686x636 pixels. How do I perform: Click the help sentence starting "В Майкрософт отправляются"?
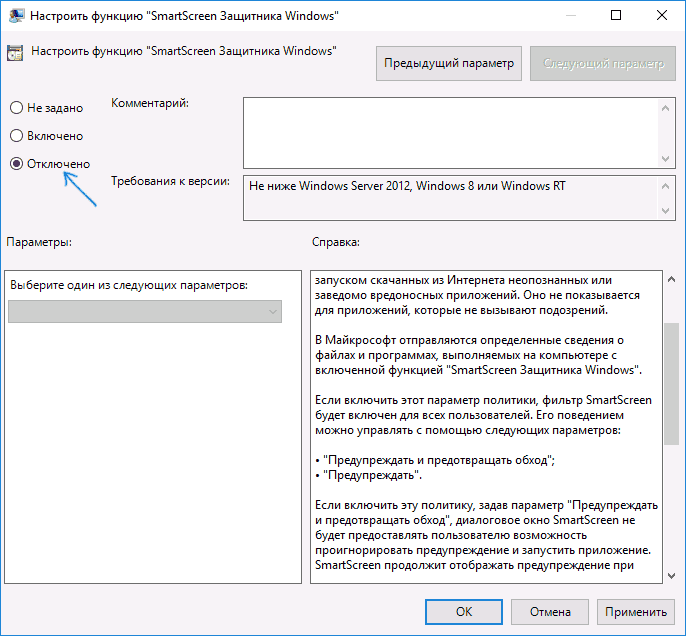pyautogui.click(x=478, y=355)
